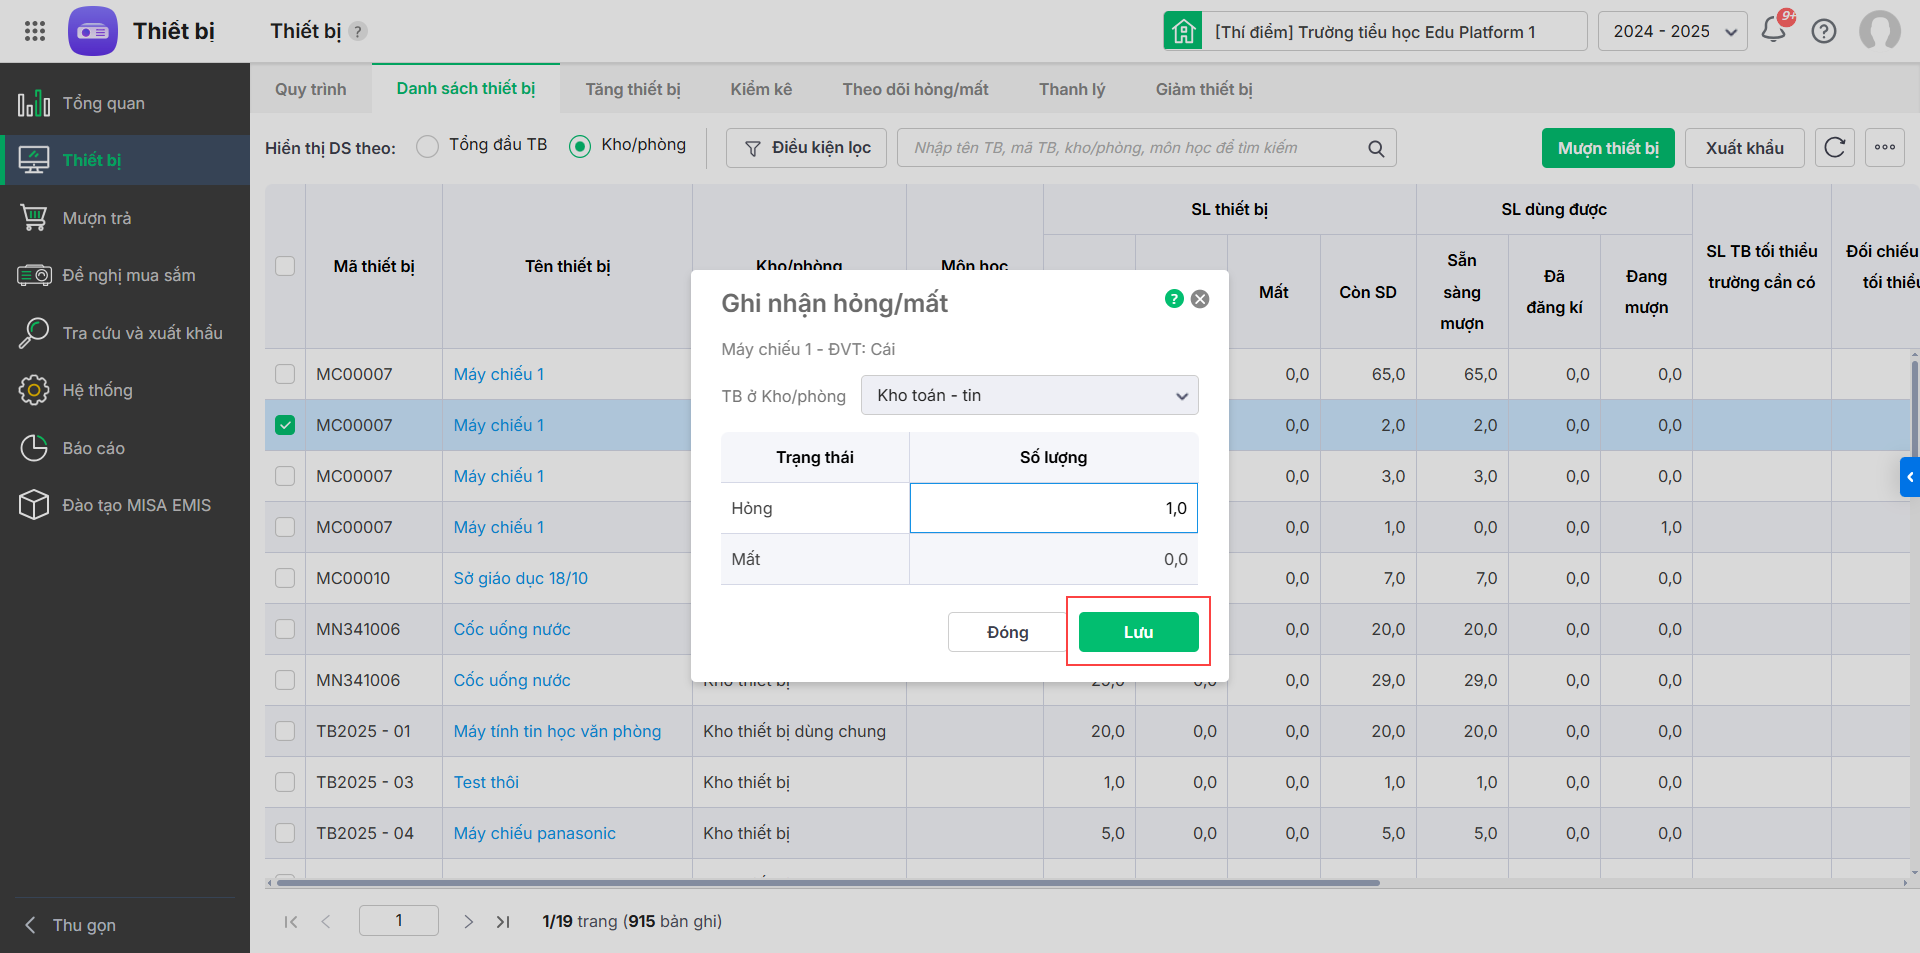Open the Máy tính tin học văn phòng link

tap(557, 731)
